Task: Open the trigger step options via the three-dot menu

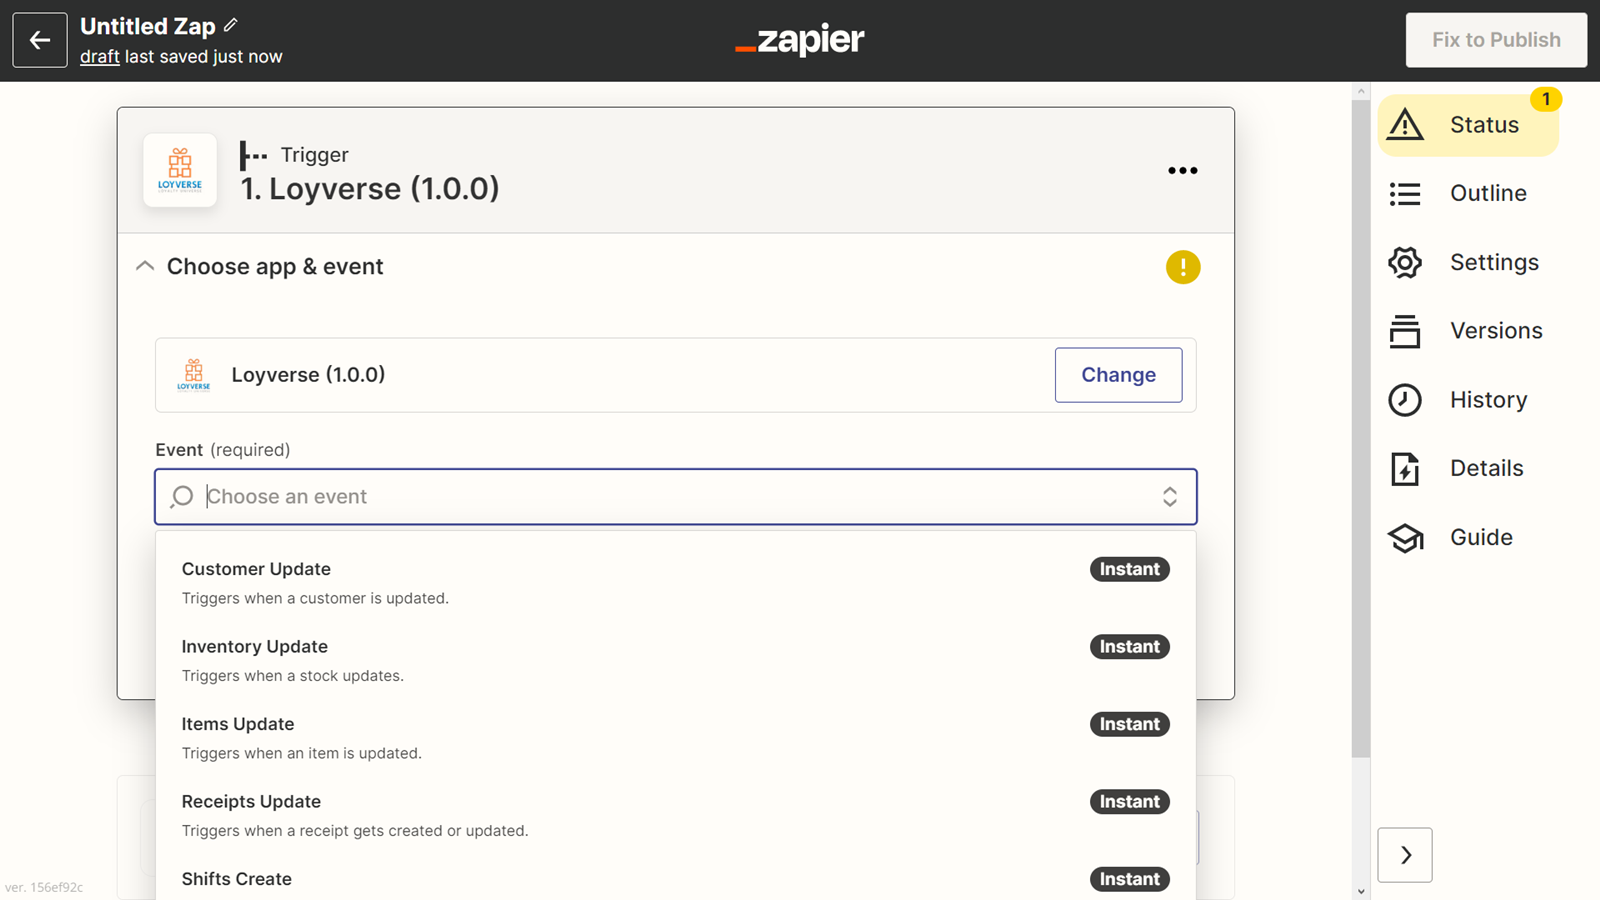Action: (1183, 170)
